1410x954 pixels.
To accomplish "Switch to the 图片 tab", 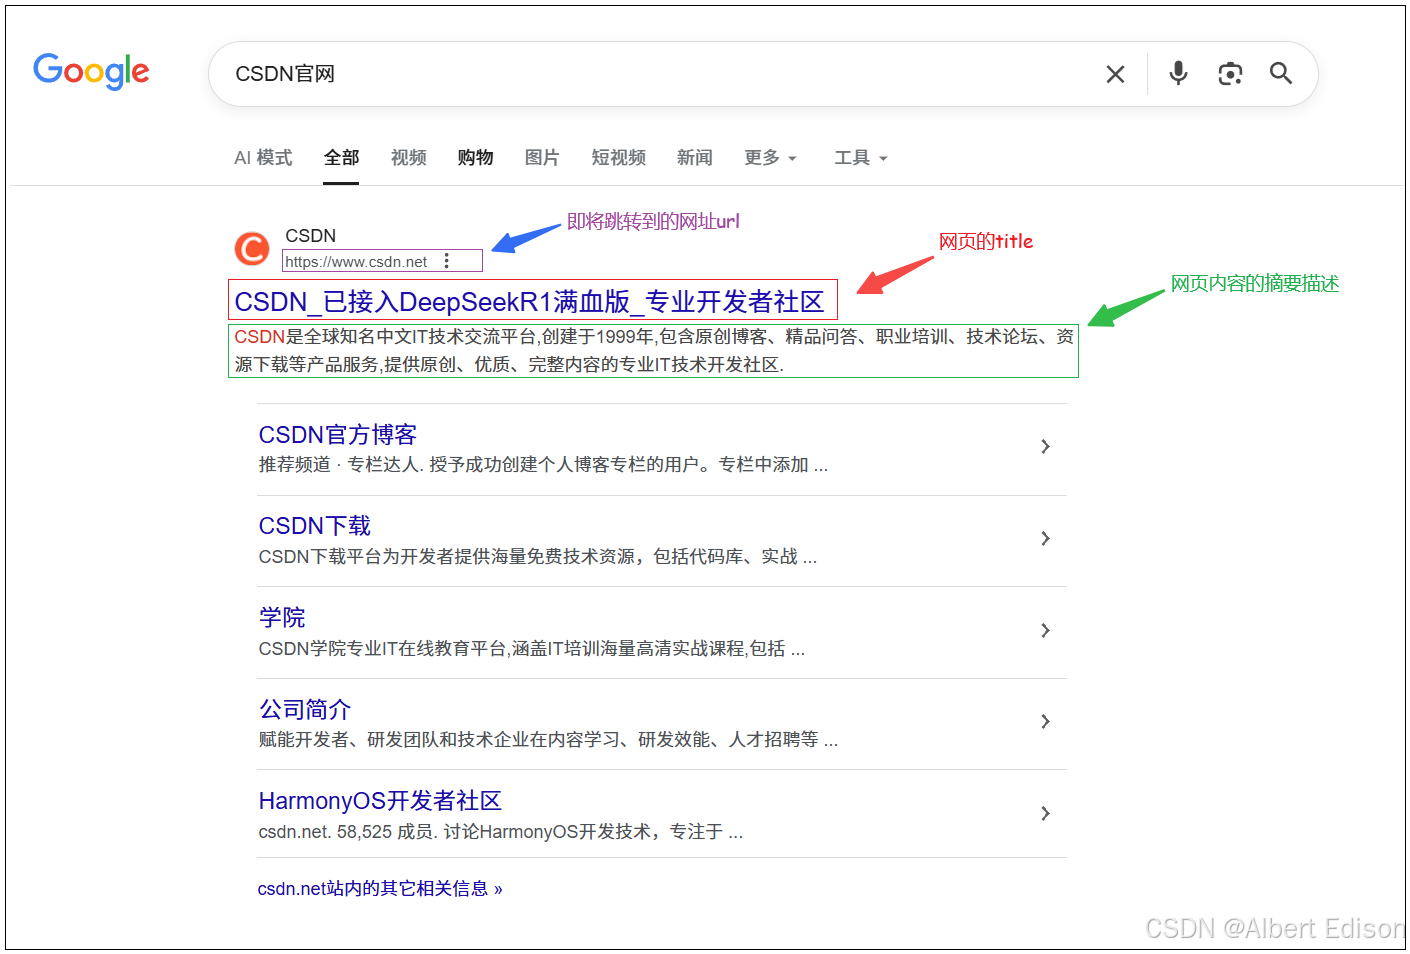I will (x=542, y=157).
